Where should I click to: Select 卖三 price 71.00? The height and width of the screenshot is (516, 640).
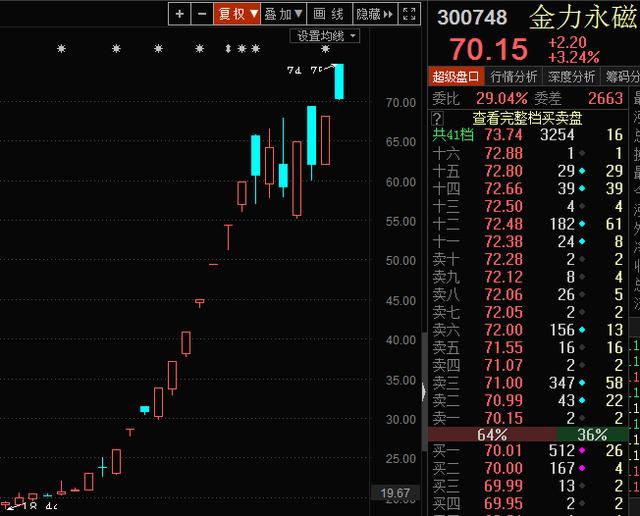click(x=503, y=383)
